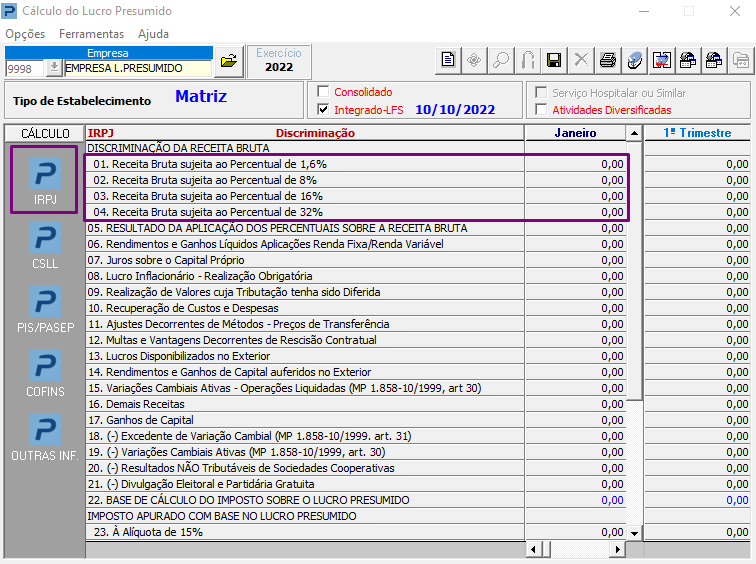Viewport: 756px width, 564px height.
Task: Open company folder browse icon
Action: pos(229,61)
